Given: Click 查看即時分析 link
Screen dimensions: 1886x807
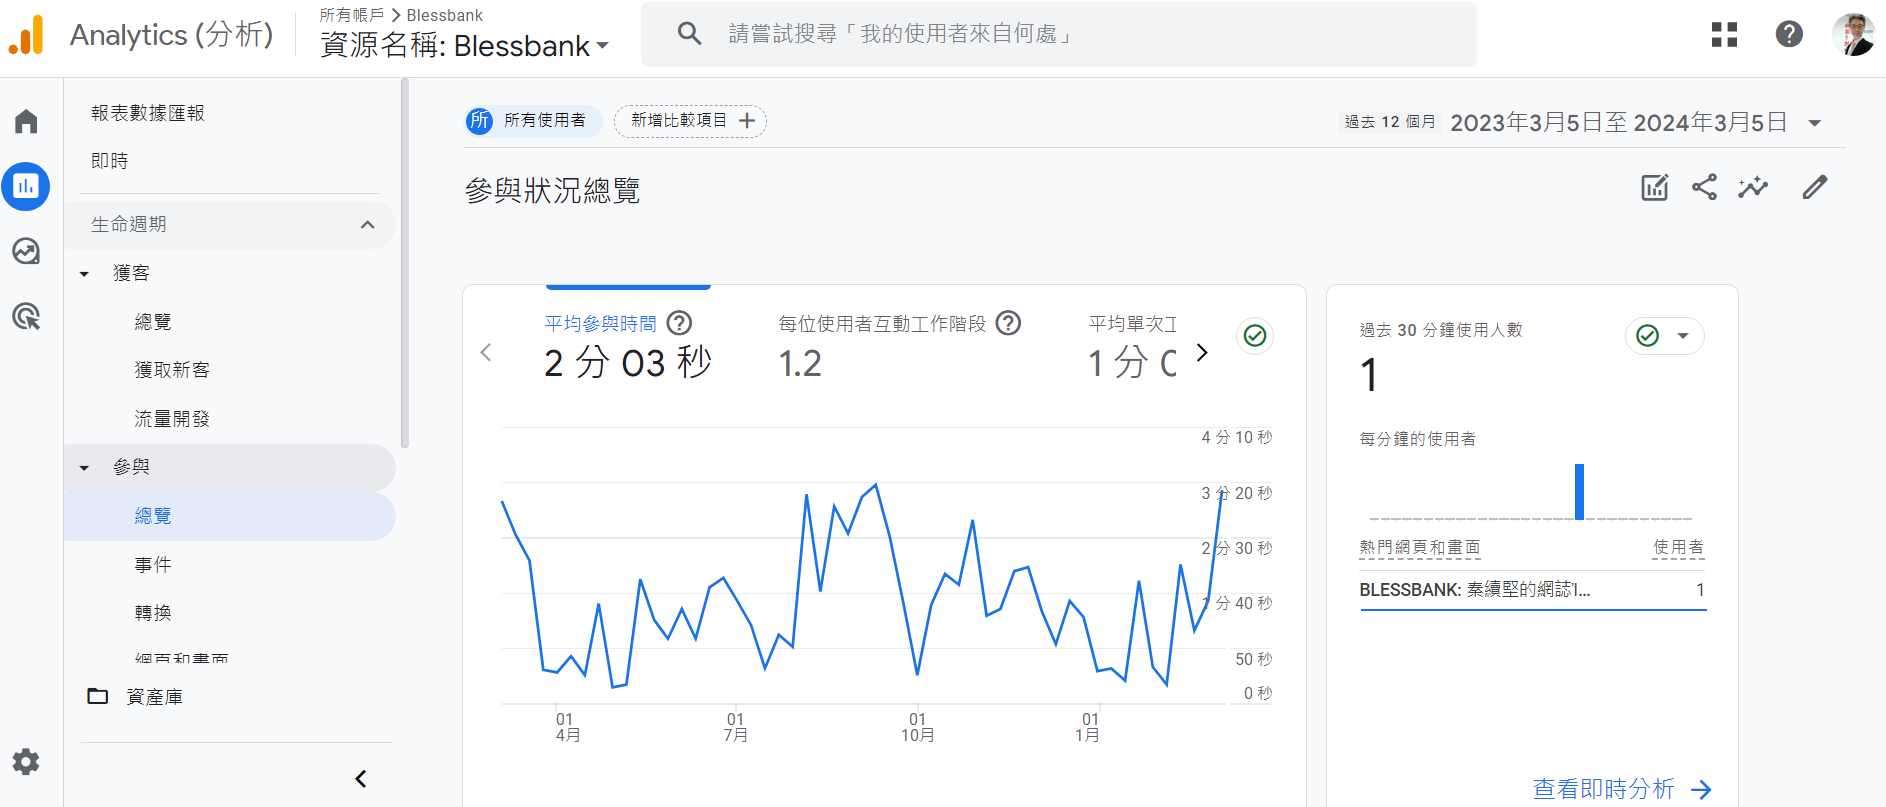Looking at the screenshot, I should [1603, 789].
